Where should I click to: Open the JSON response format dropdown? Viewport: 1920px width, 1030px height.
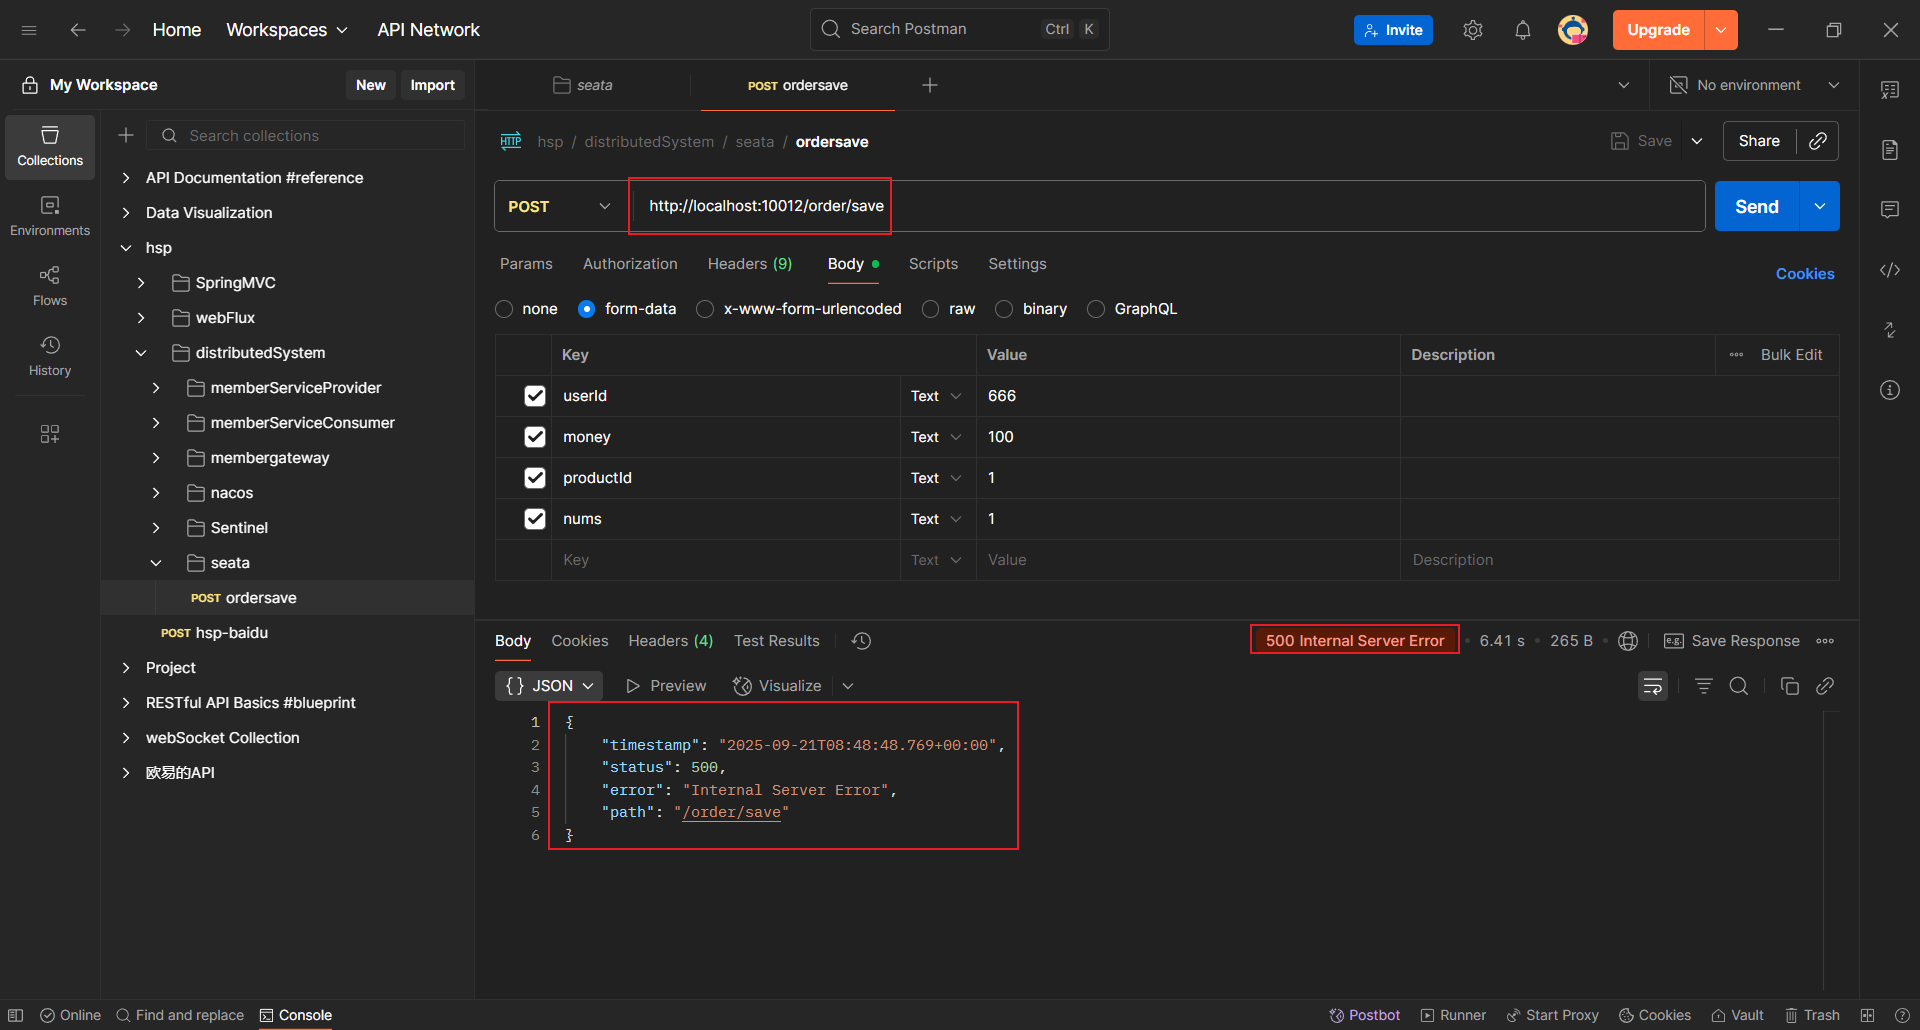[549, 686]
